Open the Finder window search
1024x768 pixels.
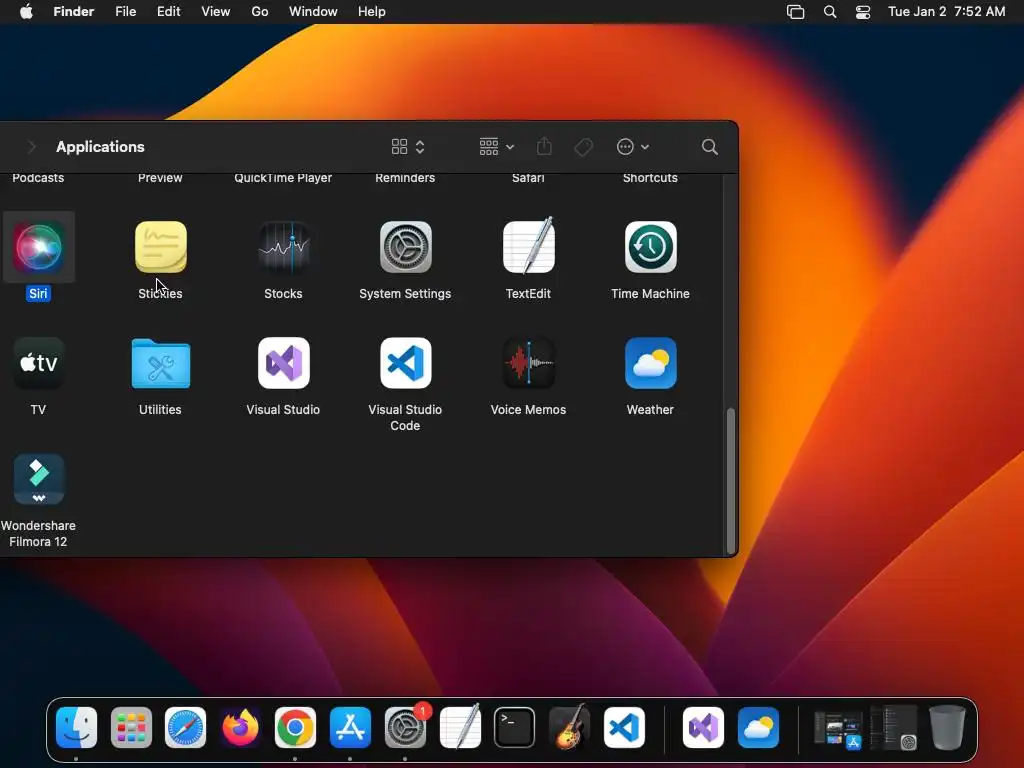point(710,147)
